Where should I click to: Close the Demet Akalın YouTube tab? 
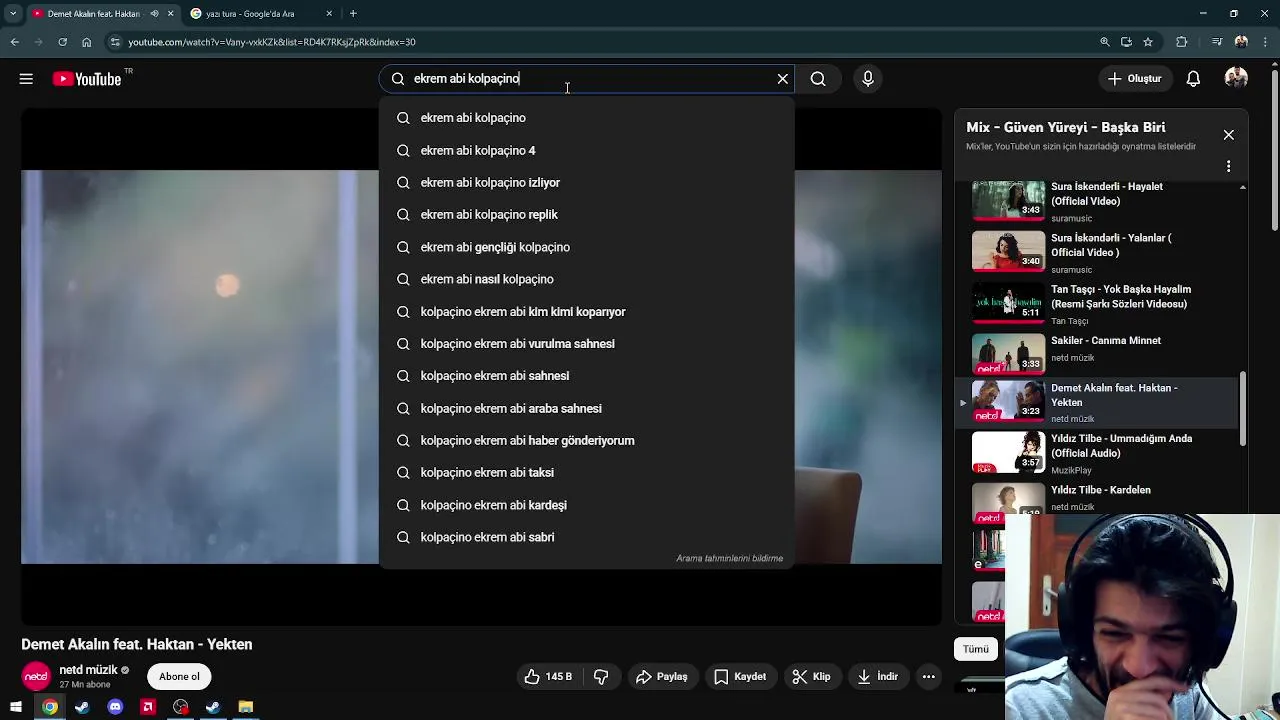point(170,14)
